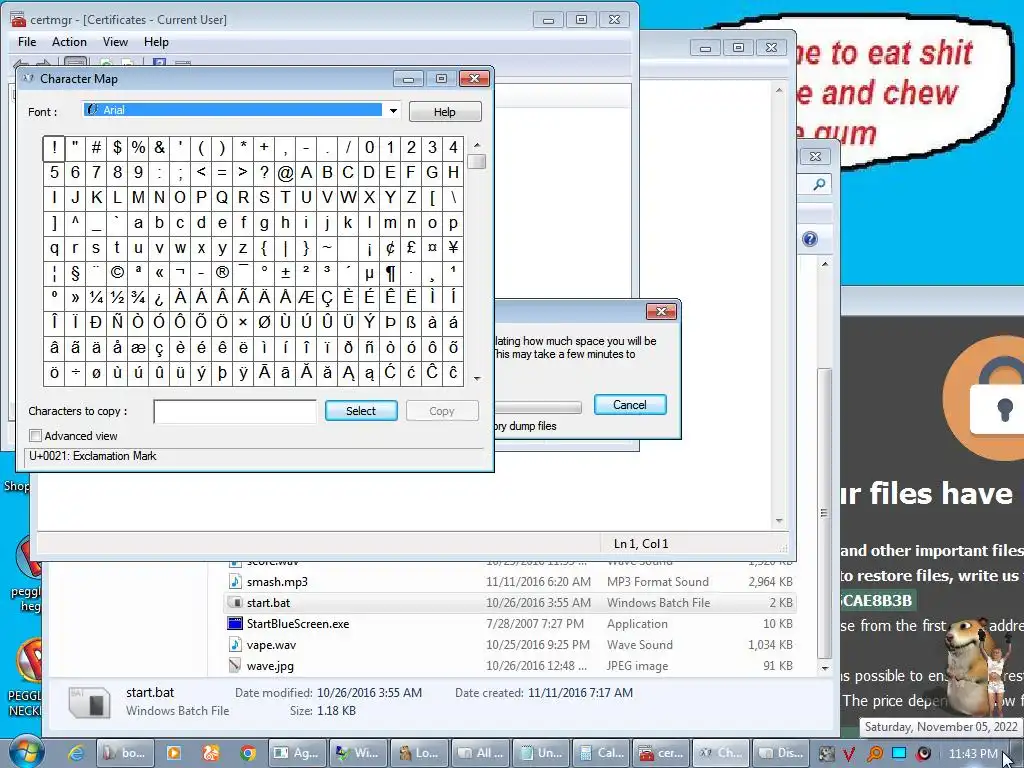The image size is (1024, 768).
Task: Select the @ character in the grid
Action: pos(285,173)
